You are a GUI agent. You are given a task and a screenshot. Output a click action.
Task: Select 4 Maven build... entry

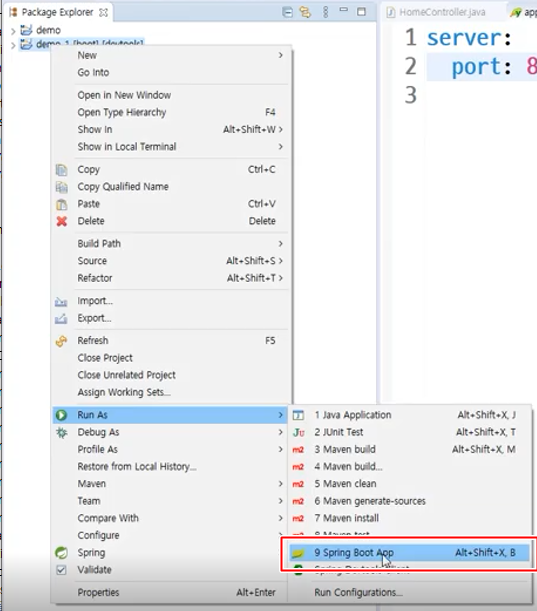click(409, 466)
